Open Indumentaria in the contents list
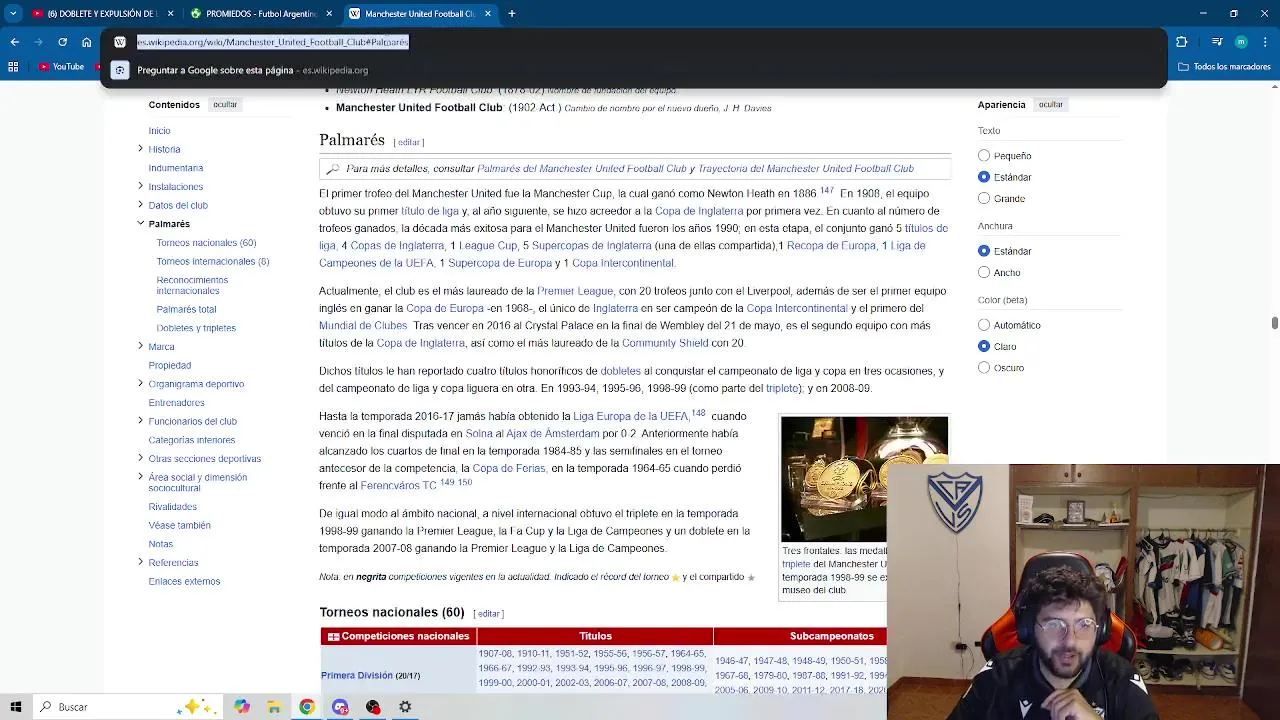Image resolution: width=1280 pixels, height=720 pixels. (176, 168)
